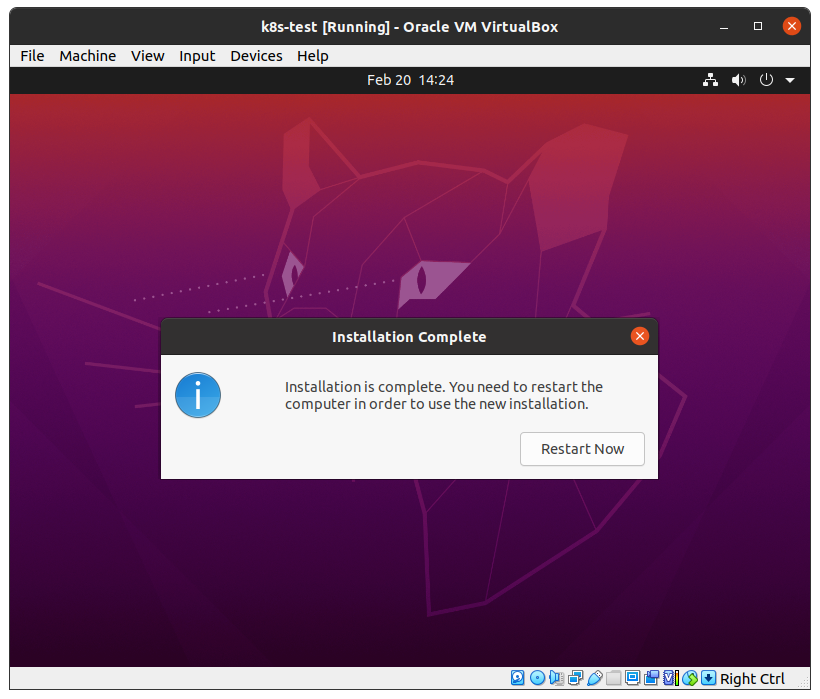Click the "Installation is complete" message text
The image size is (820, 699).
coord(443,395)
